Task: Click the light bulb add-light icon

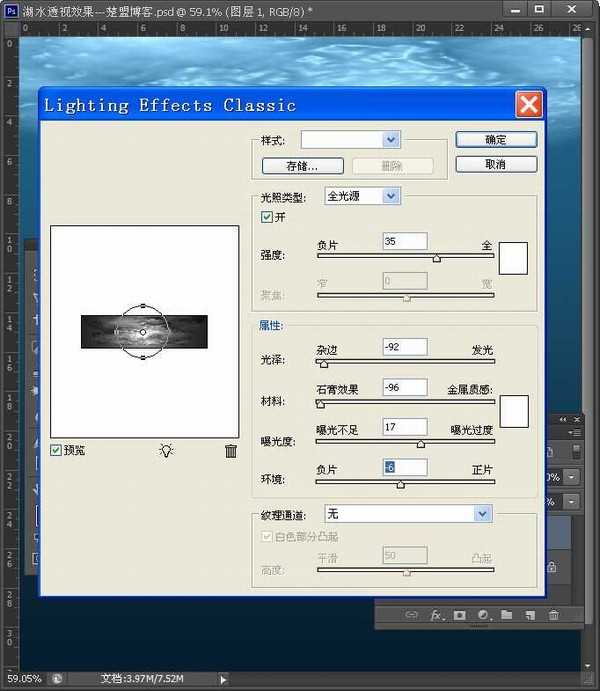Action: click(x=166, y=450)
